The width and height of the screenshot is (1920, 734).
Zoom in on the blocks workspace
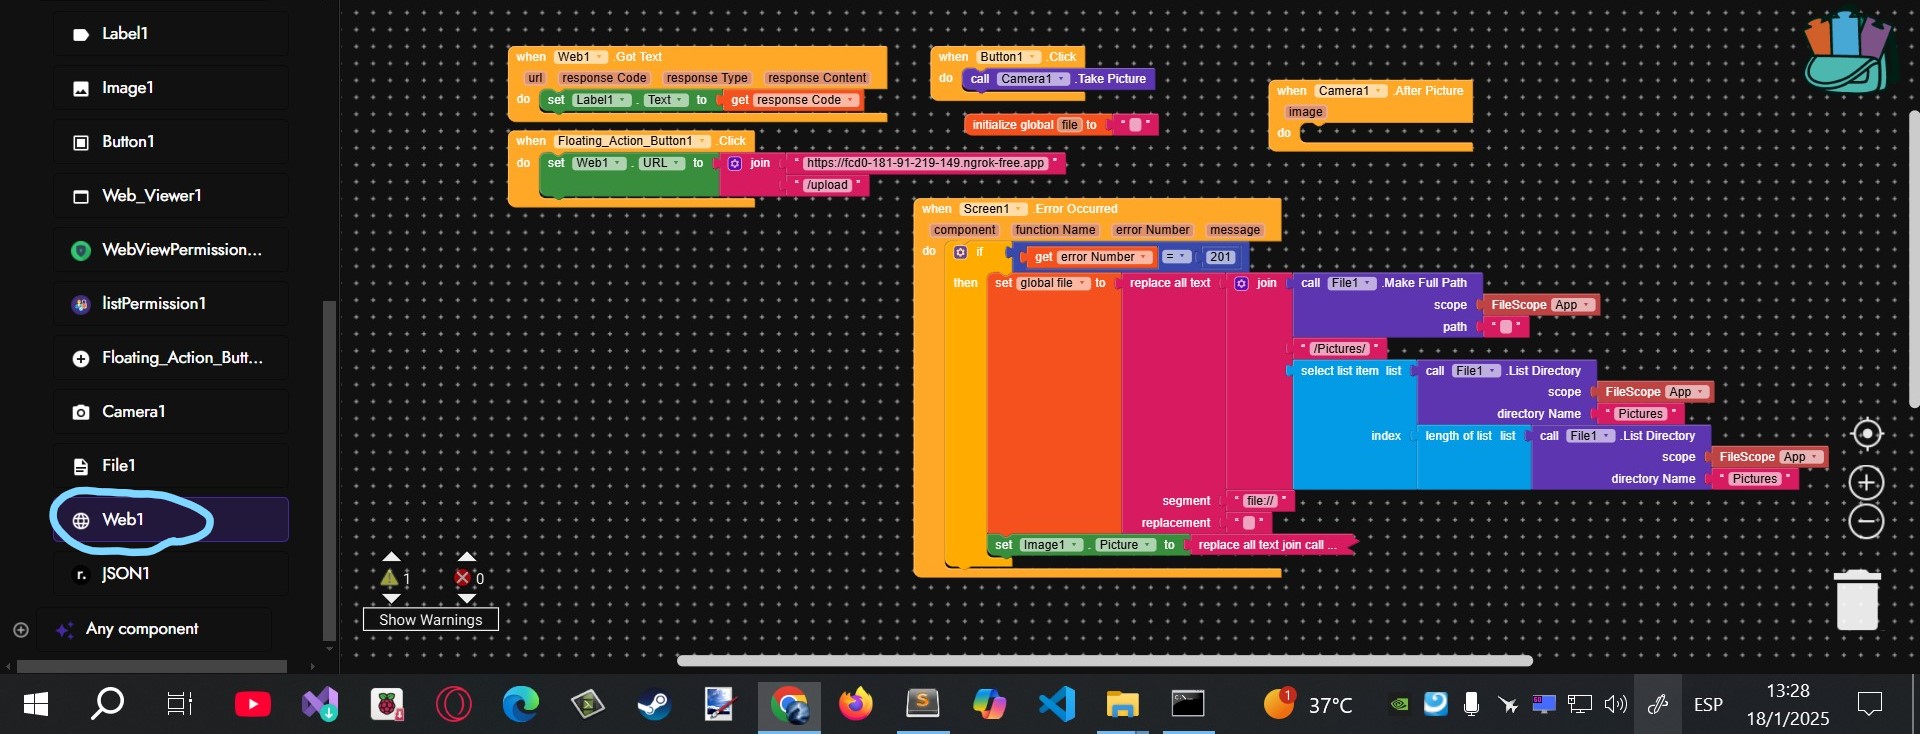pos(1866,483)
